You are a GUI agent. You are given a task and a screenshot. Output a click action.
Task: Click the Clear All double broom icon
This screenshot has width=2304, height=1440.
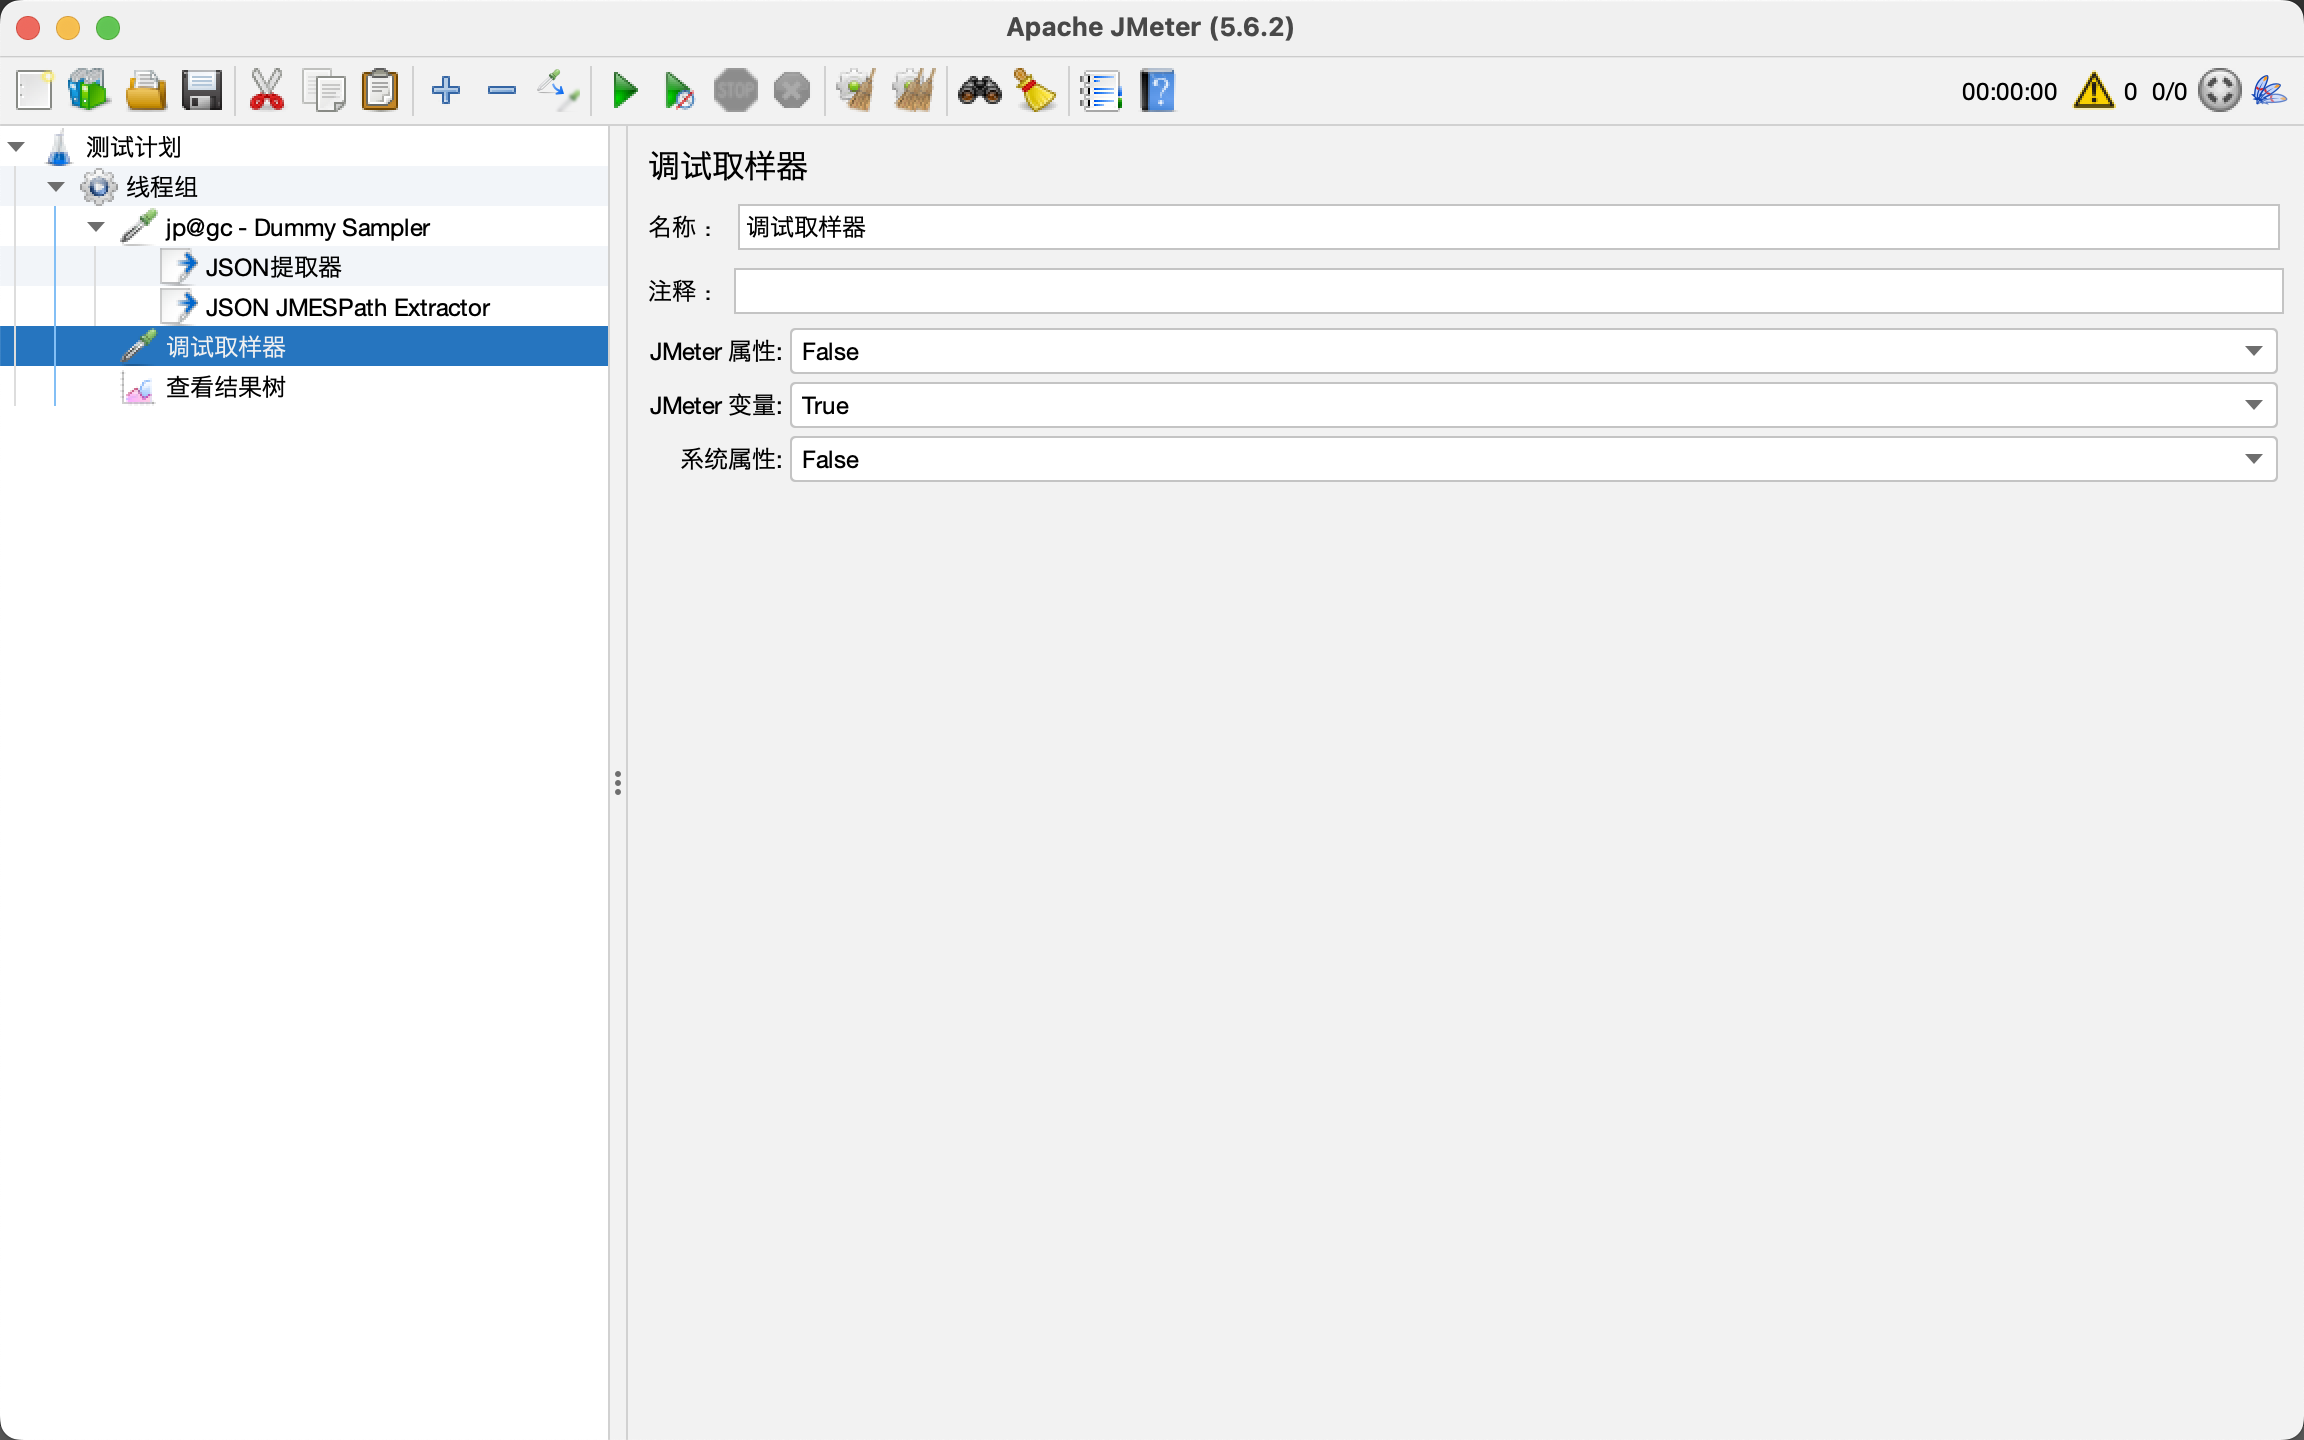[x=914, y=91]
